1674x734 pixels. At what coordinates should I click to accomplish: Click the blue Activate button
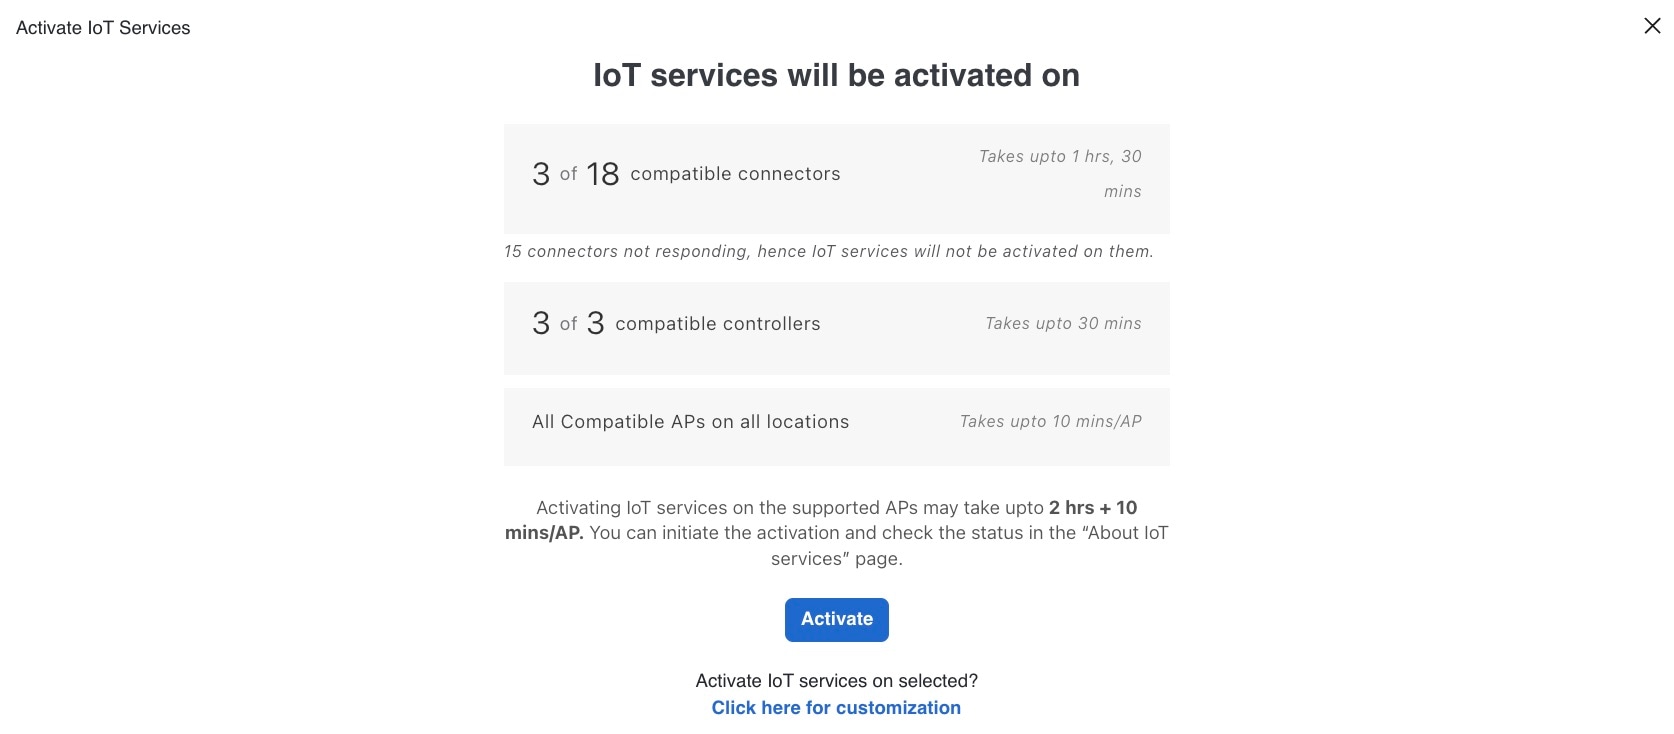point(836,620)
